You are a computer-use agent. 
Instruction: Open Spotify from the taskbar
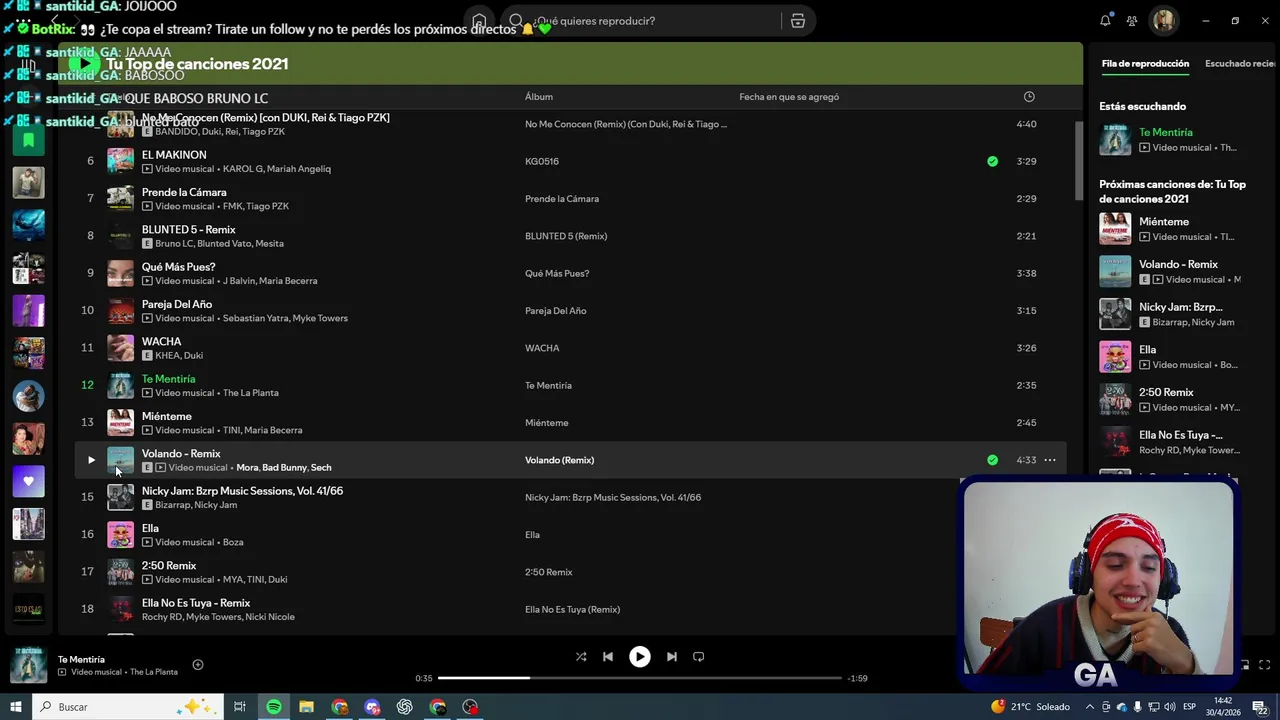[273, 707]
